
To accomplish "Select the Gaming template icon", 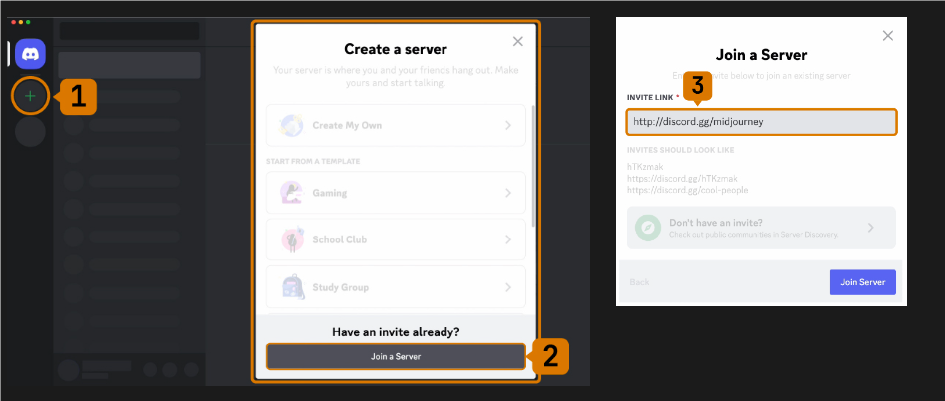I will coord(292,193).
